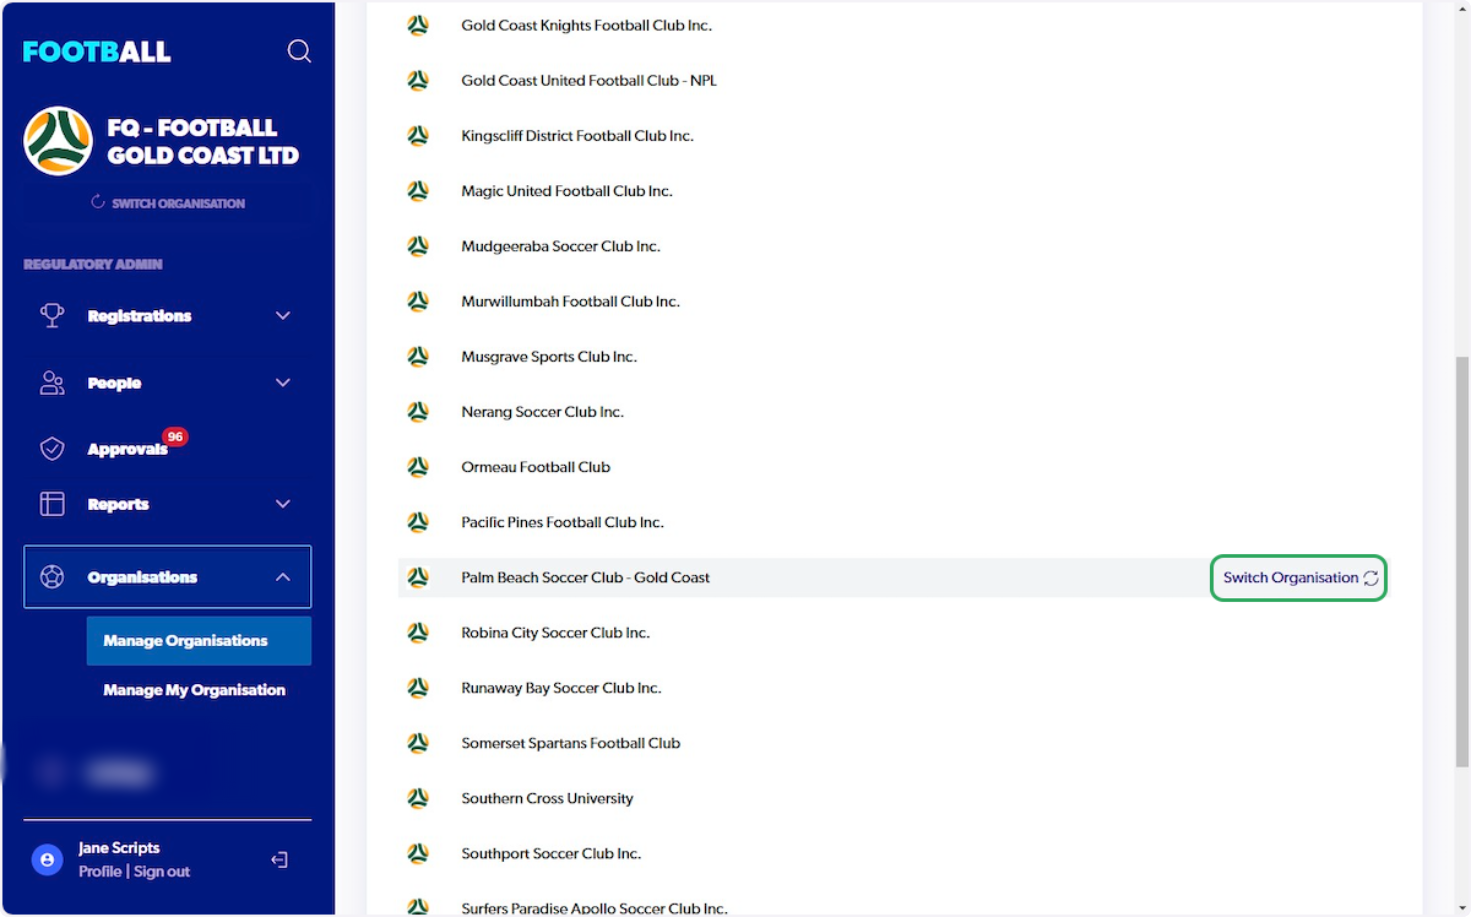Image resolution: width=1471 pixels, height=917 pixels.
Task: Select Nerang Soccer Club Inc. row
Action: coord(893,412)
